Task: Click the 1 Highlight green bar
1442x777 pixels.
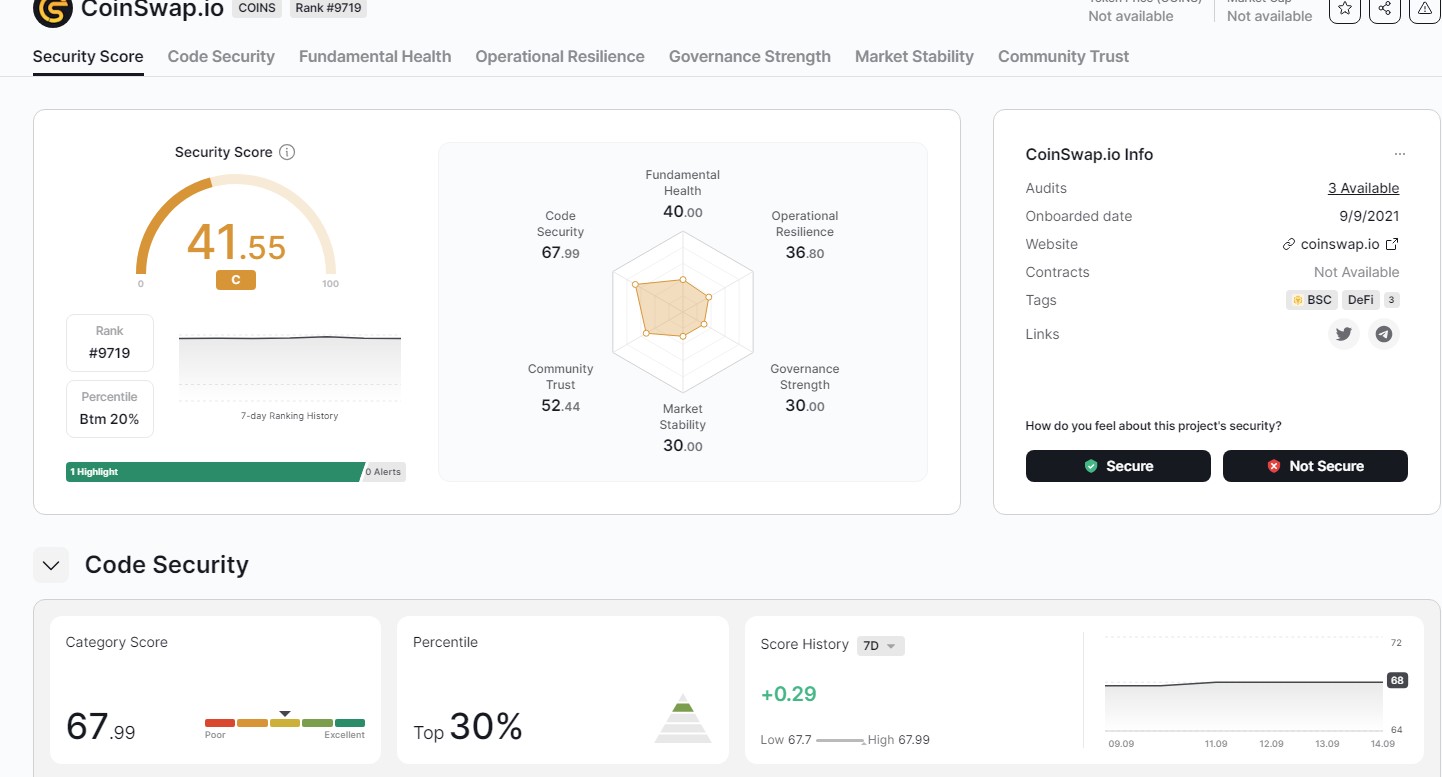Action: [x=213, y=472]
